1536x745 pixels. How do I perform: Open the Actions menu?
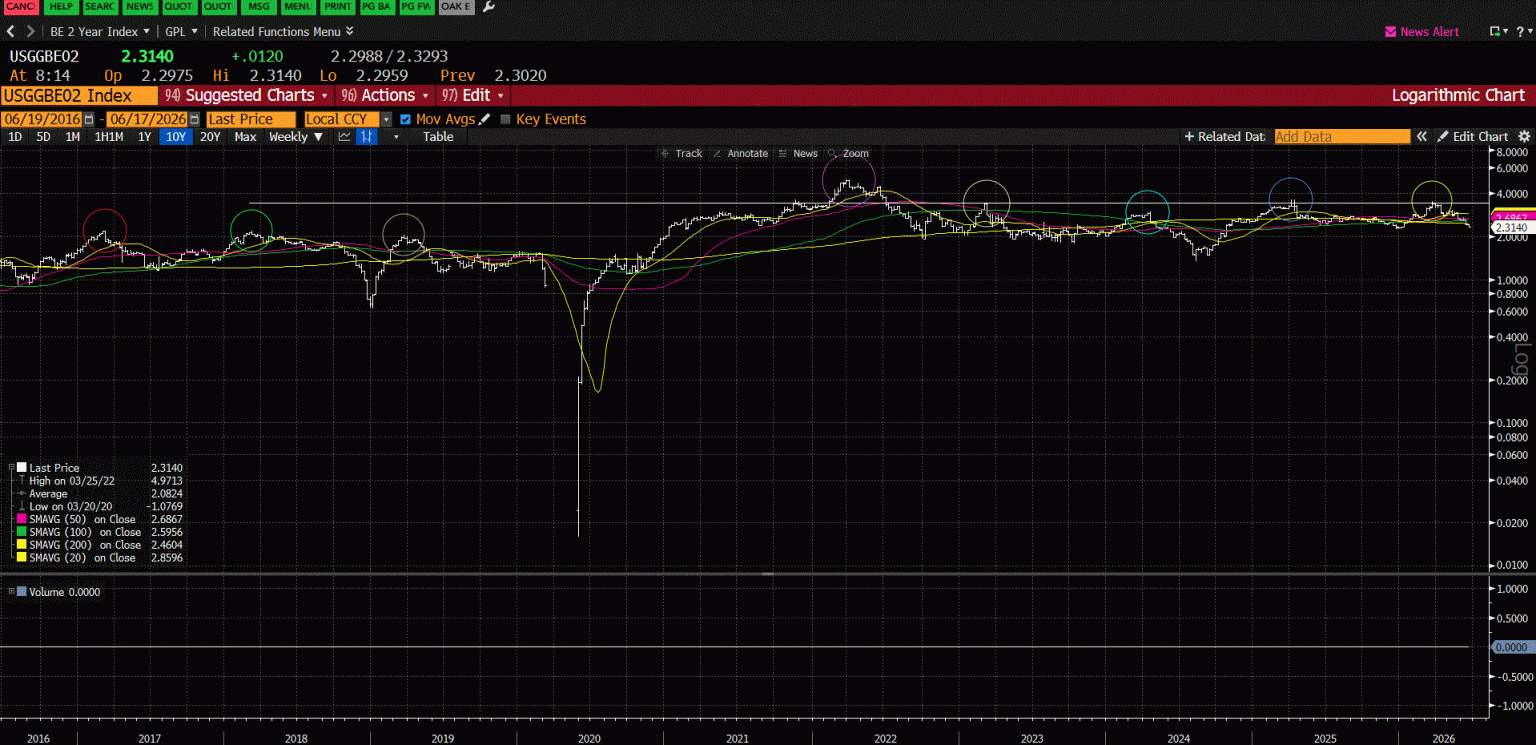point(386,95)
